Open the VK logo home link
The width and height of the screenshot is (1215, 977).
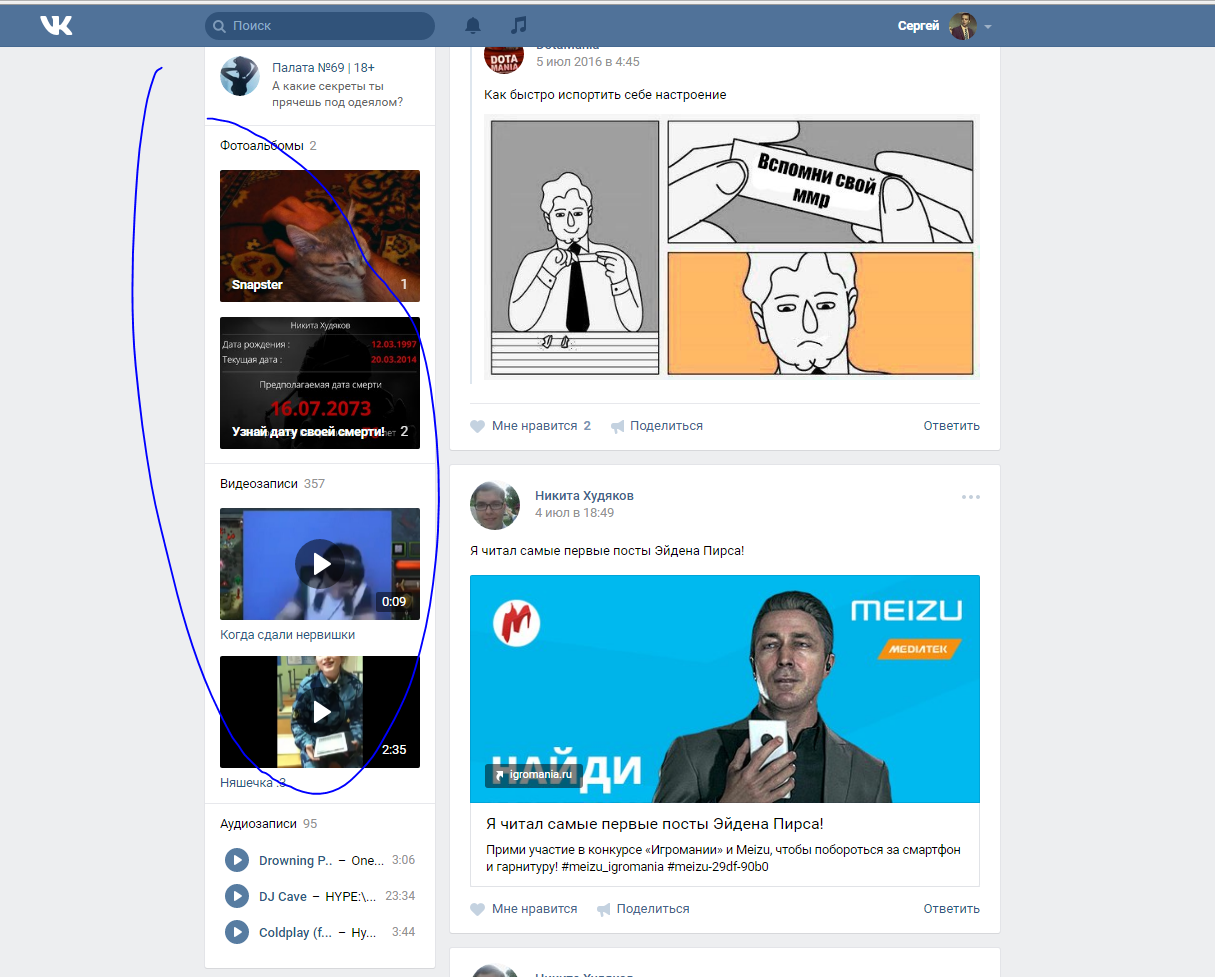56,25
